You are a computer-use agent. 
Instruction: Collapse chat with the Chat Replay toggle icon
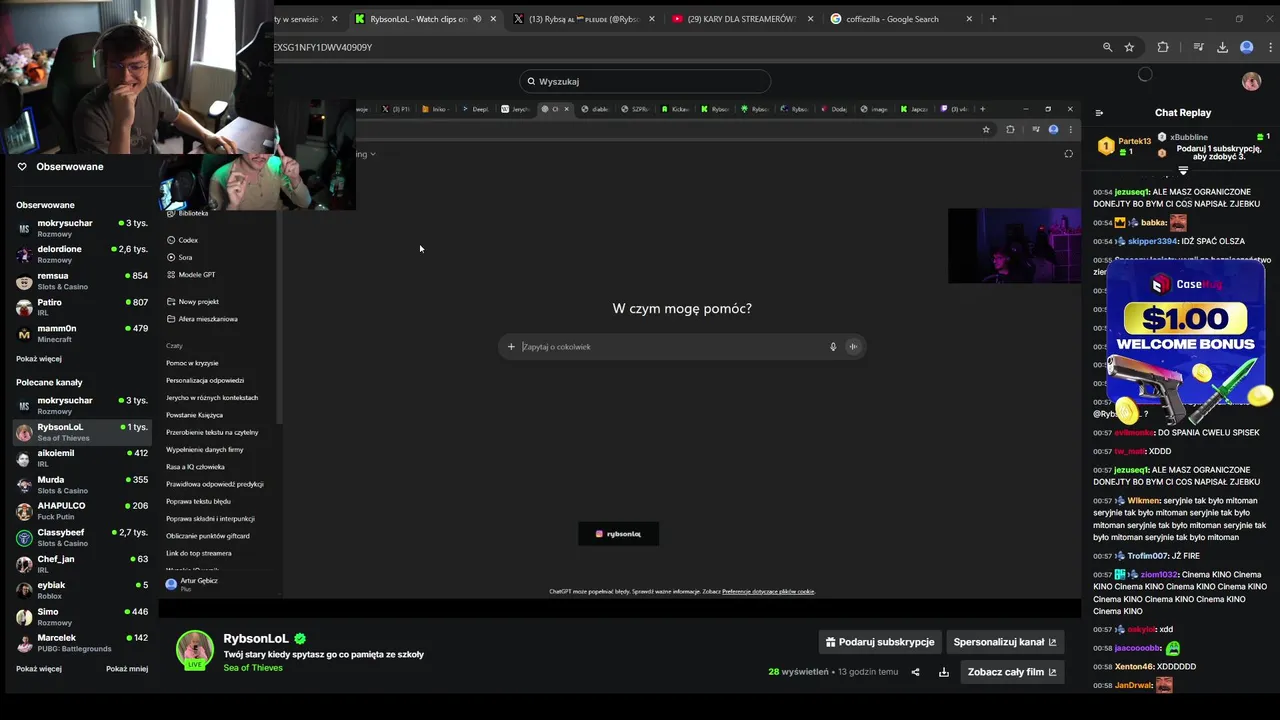[x=1099, y=113]
